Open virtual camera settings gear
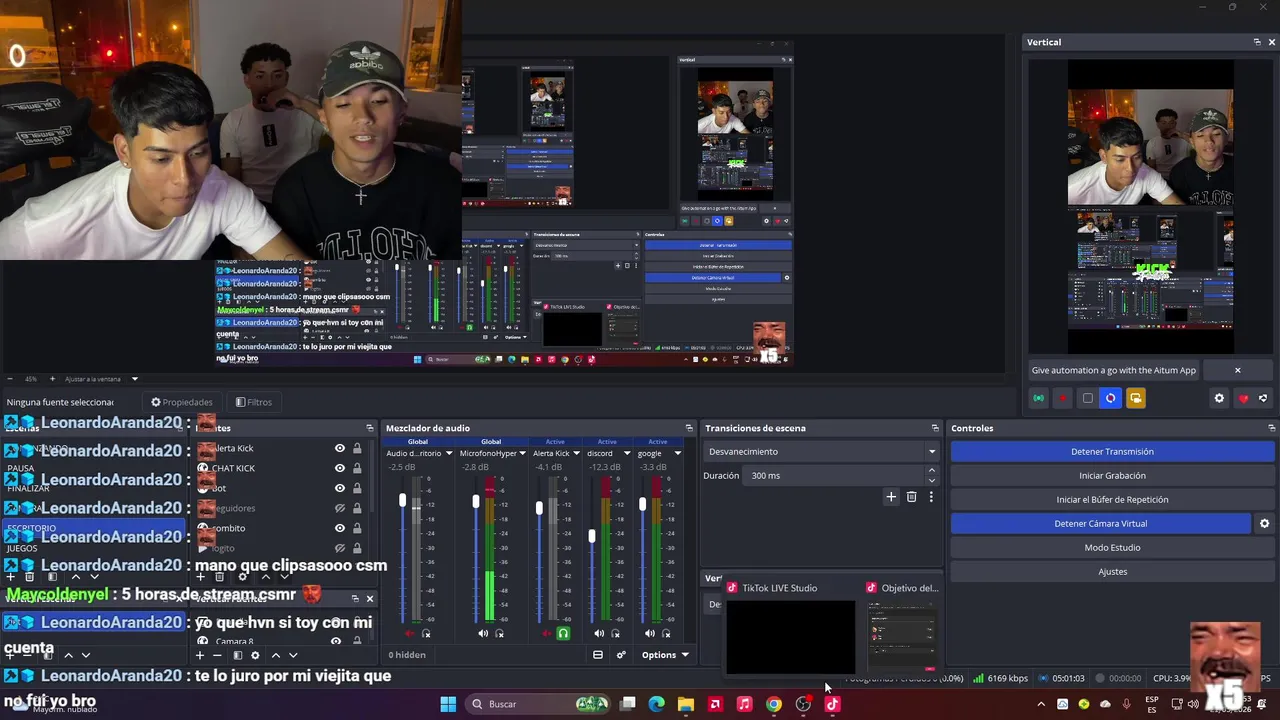1280x720 pixels. coord(1264,523)
